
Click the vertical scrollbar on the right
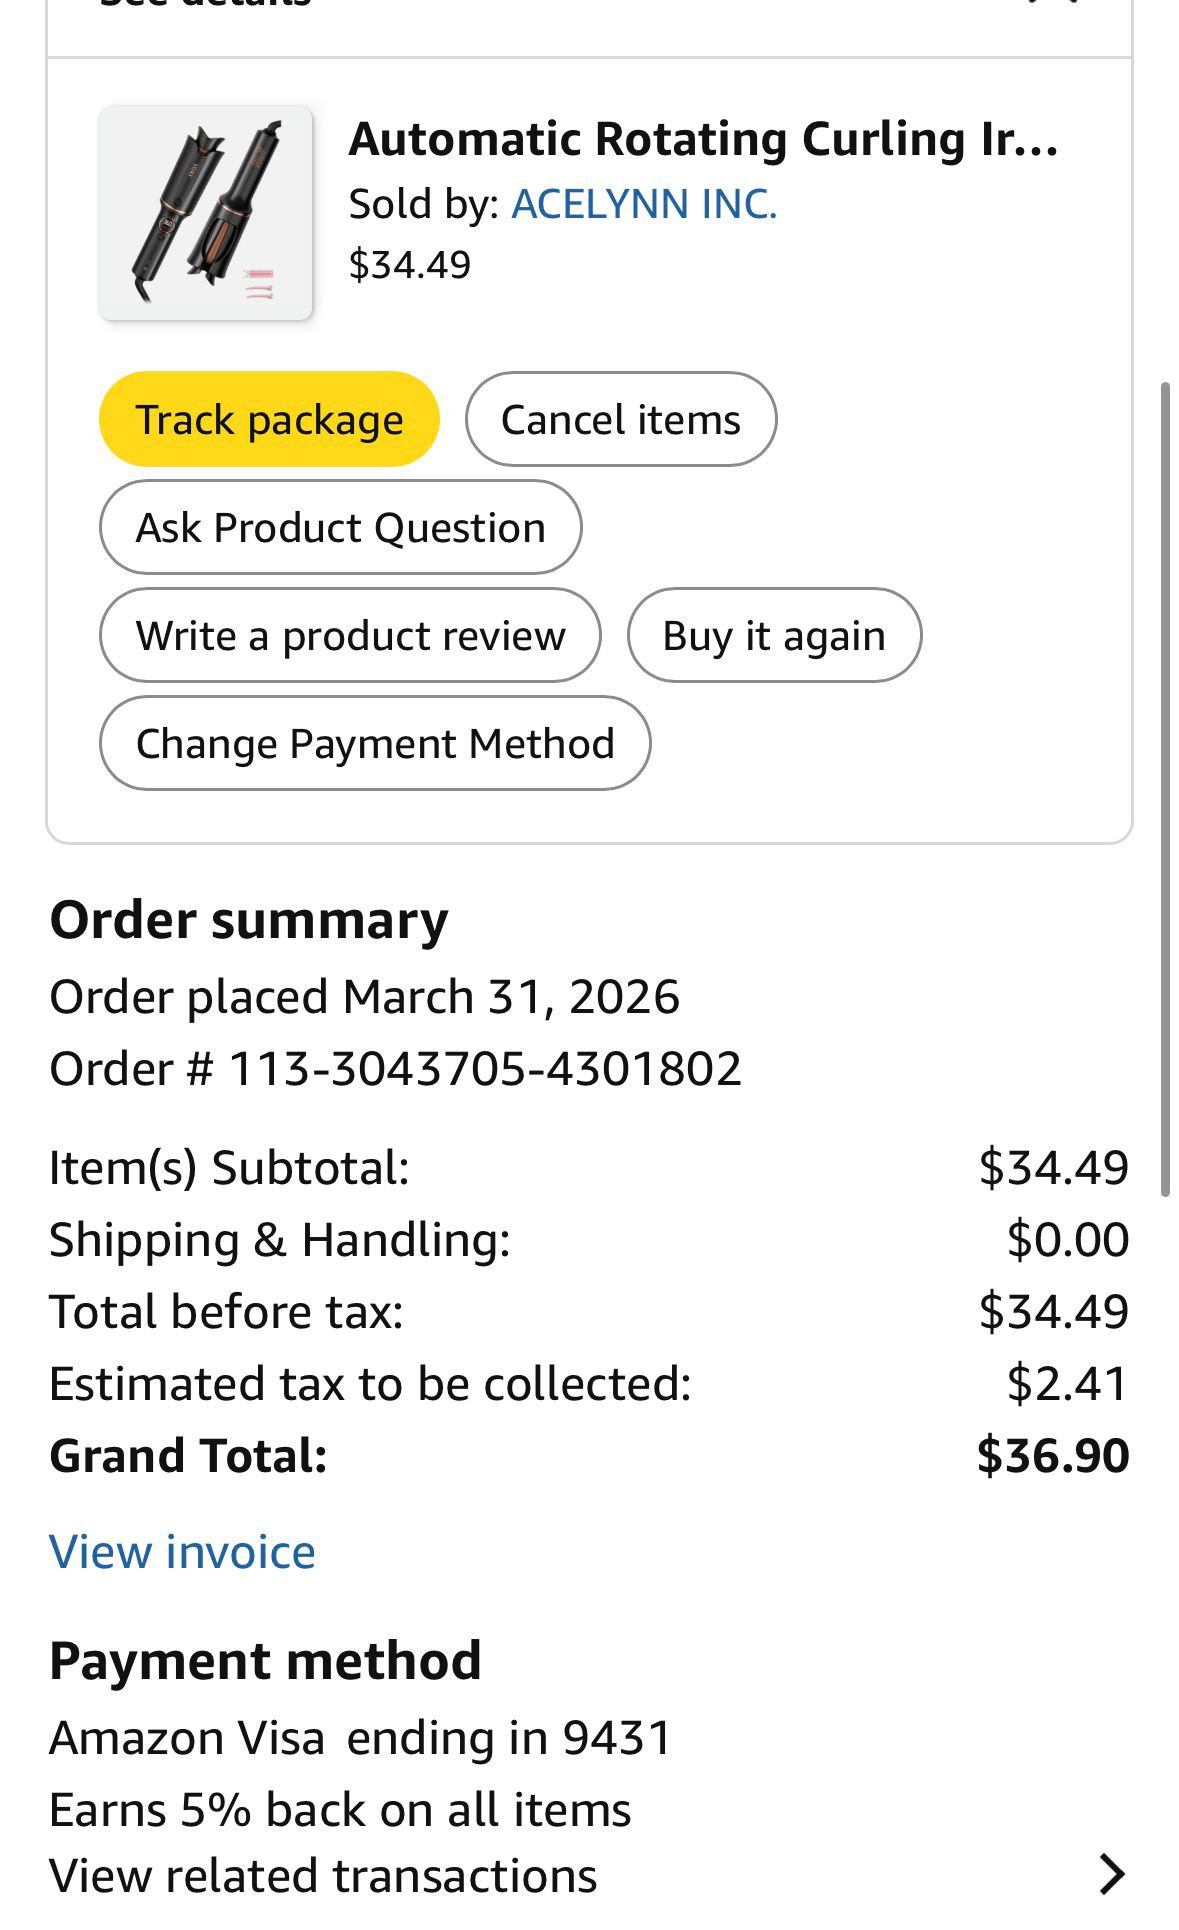click(1165, 788)
